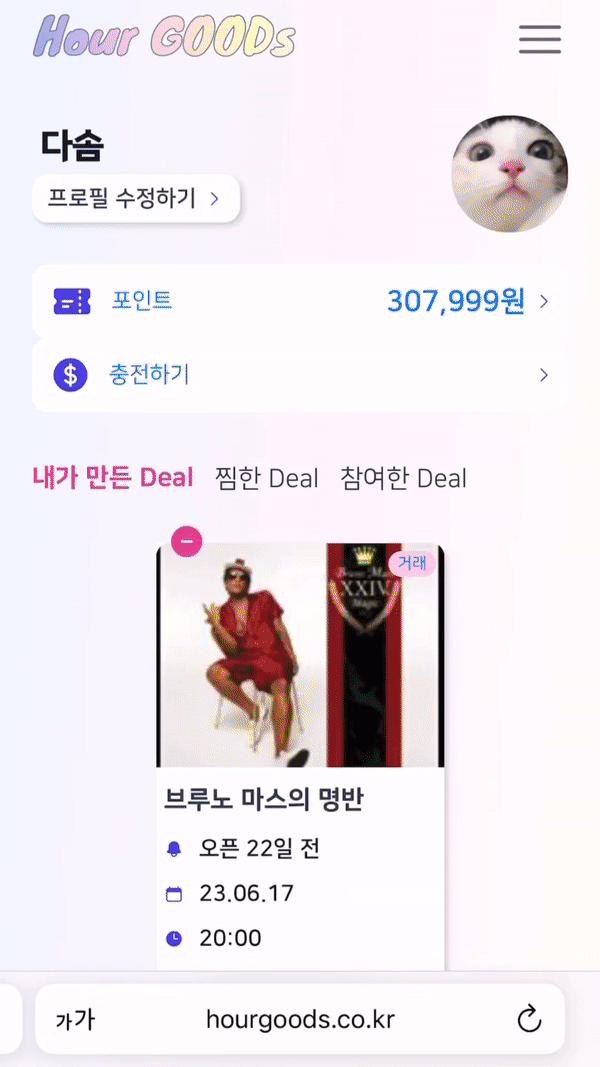Click the dollar coin icon beside 충전하기

click(x=71, y=375)
